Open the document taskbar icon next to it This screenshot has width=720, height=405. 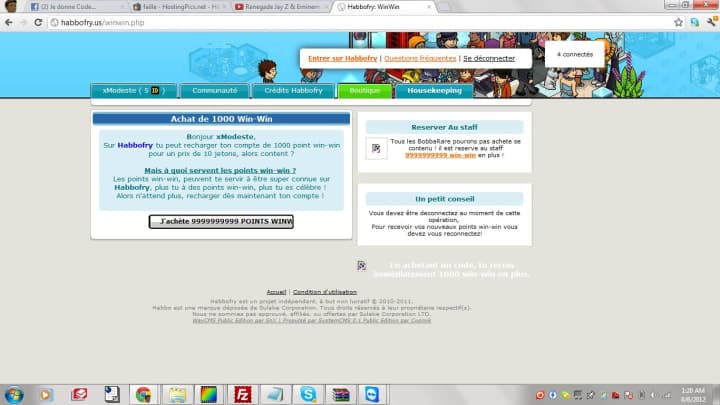point(112,394)
